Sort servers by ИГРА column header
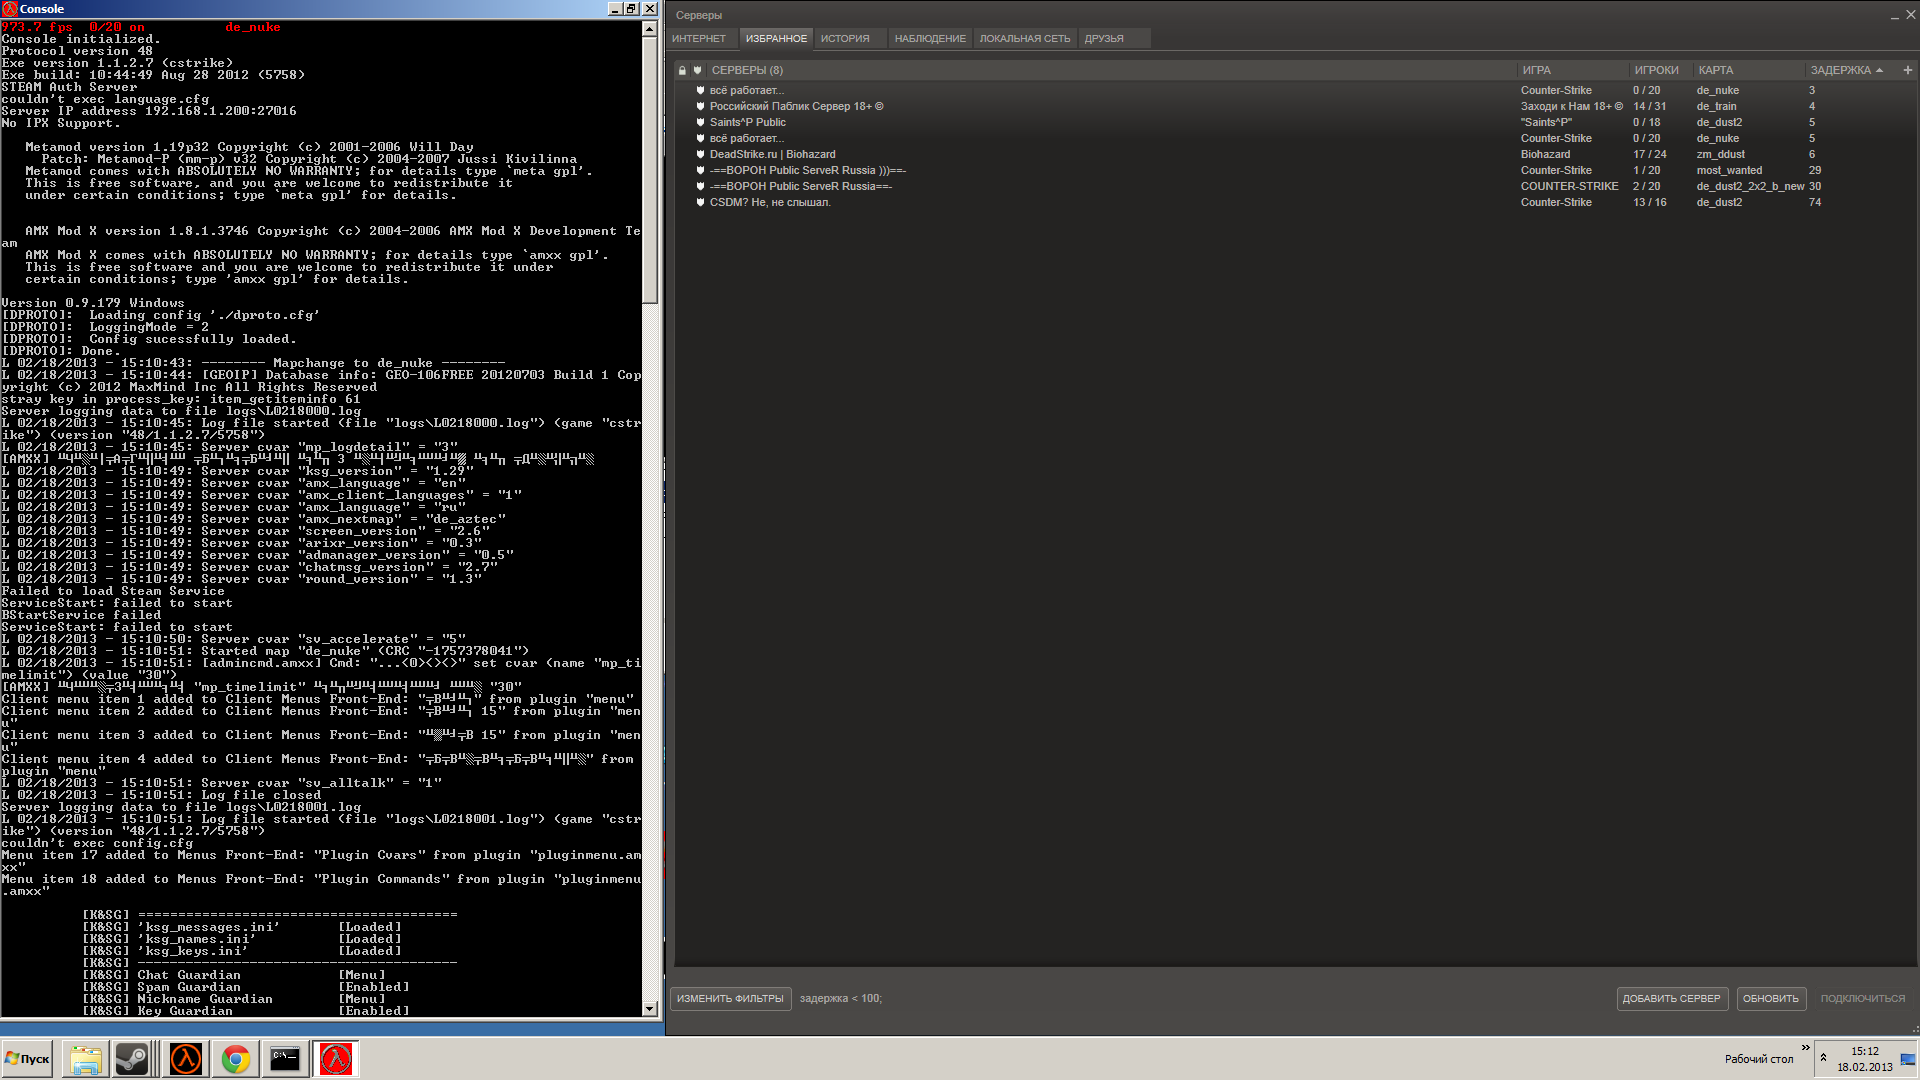The image size is (1920, 1080). pyautogui.click(x=1537, y=70)
